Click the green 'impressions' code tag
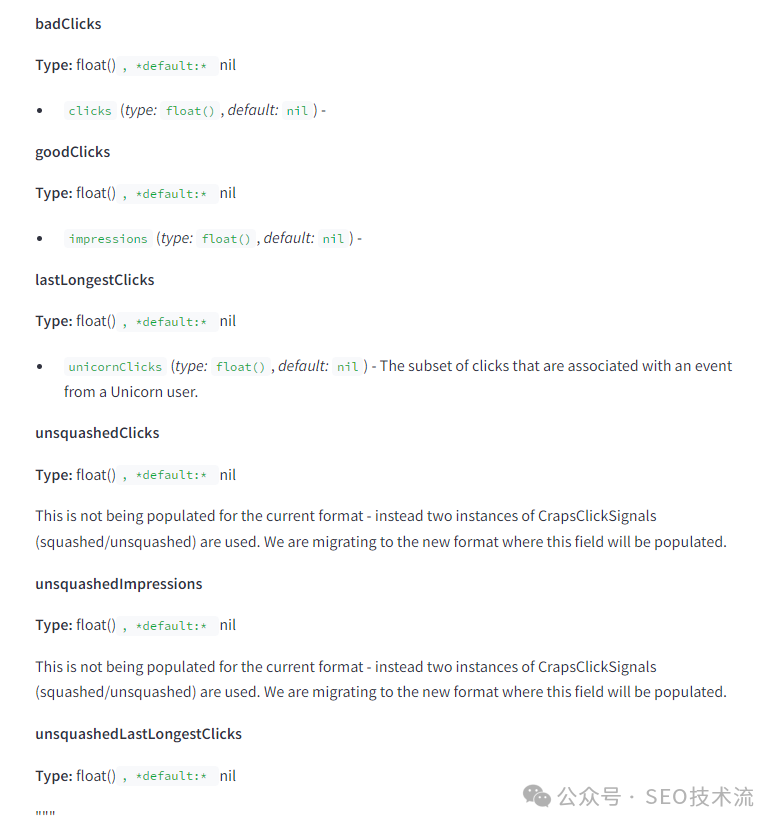 108,239
